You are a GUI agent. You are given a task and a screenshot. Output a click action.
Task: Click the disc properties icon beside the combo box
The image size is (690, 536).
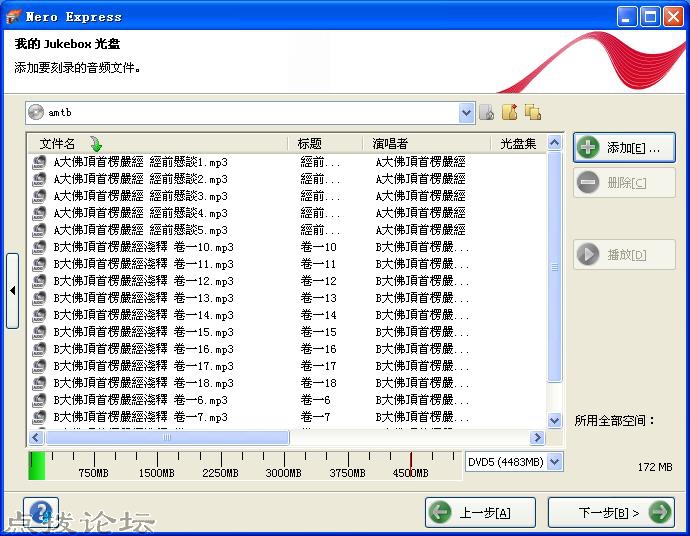(x=487, y=113)
